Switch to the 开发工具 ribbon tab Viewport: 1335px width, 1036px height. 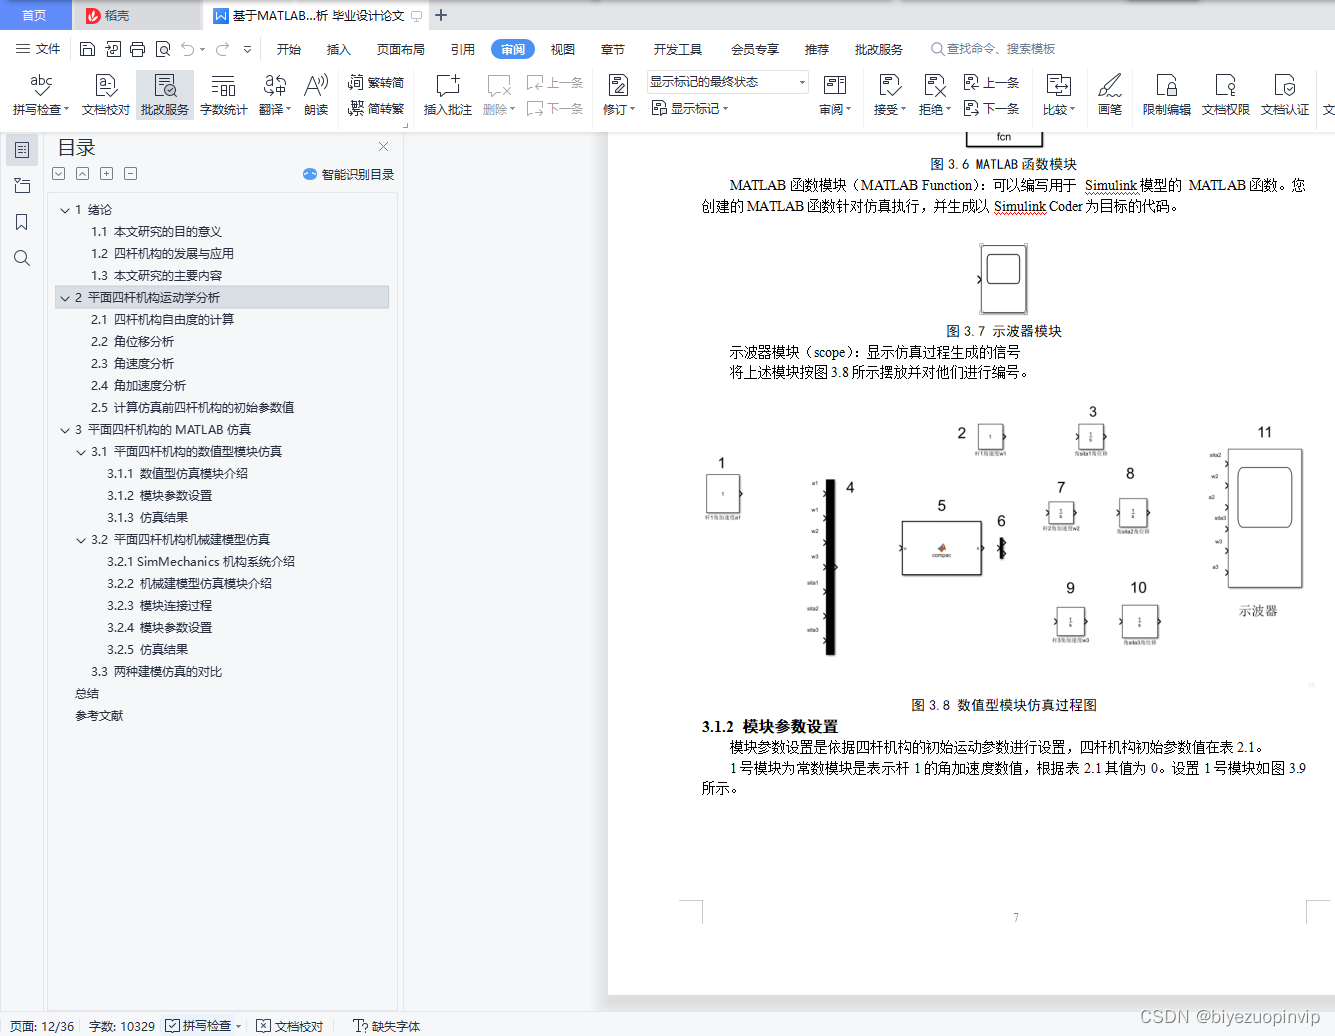tap(678, 49)
